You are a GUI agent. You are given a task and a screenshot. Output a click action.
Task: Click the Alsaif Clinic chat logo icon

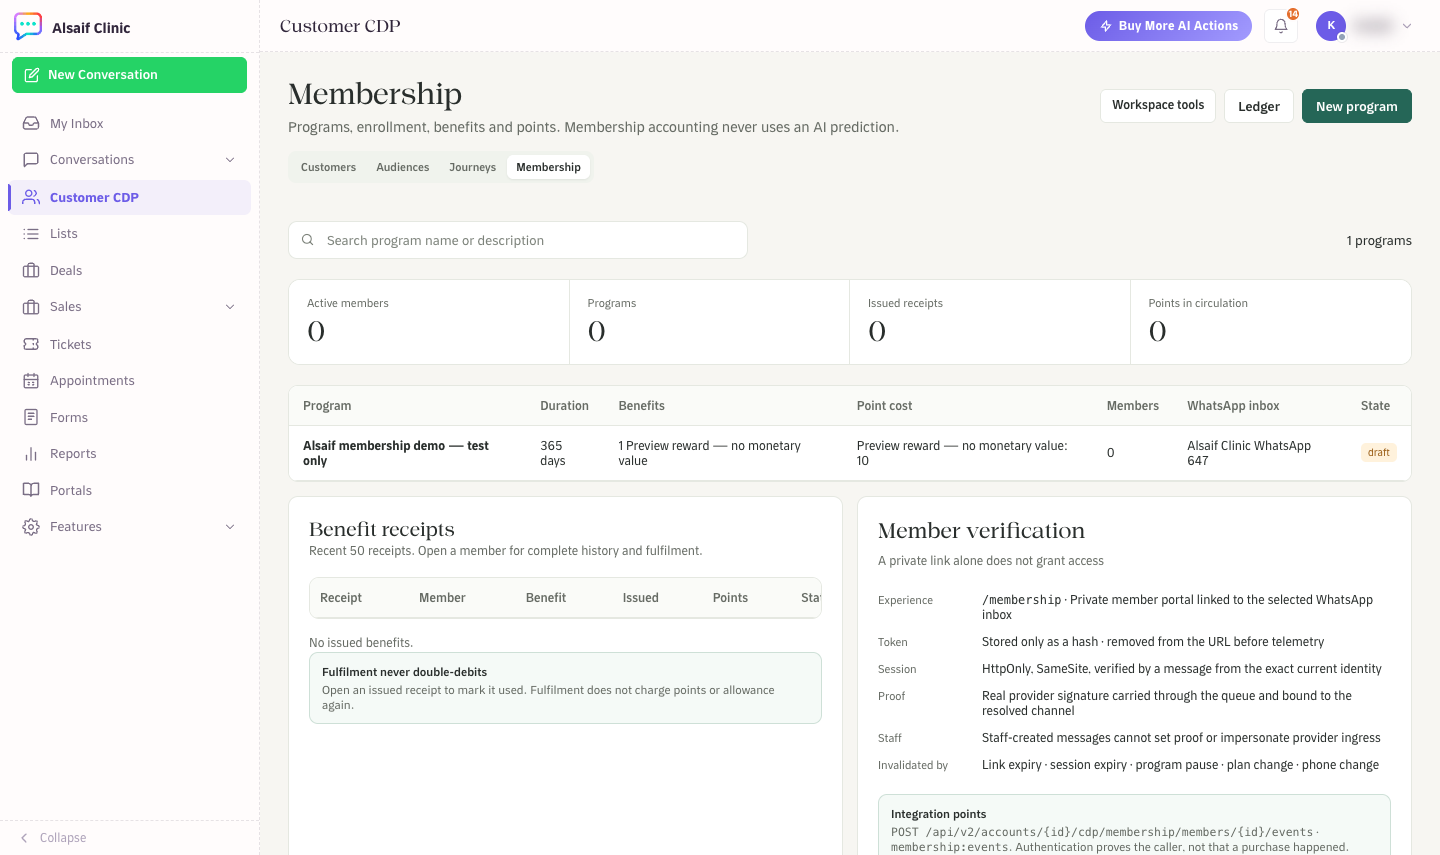pyautogui.click(x=28, y=26)
